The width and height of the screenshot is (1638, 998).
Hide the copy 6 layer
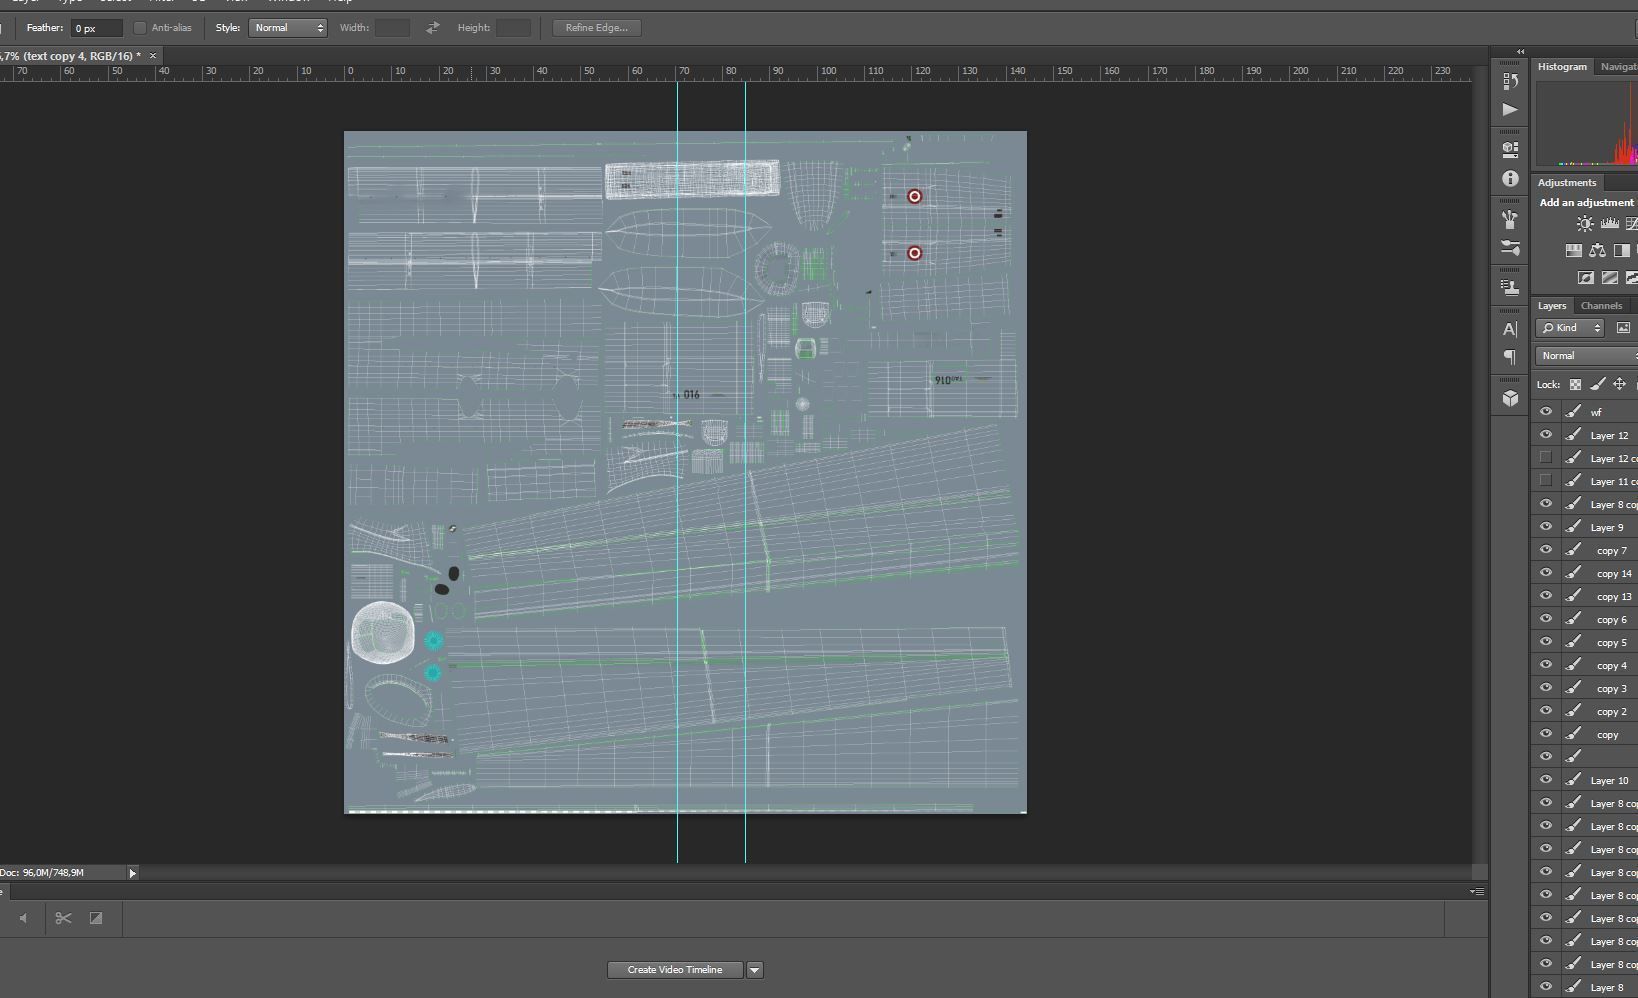[x=1546, y=618]
